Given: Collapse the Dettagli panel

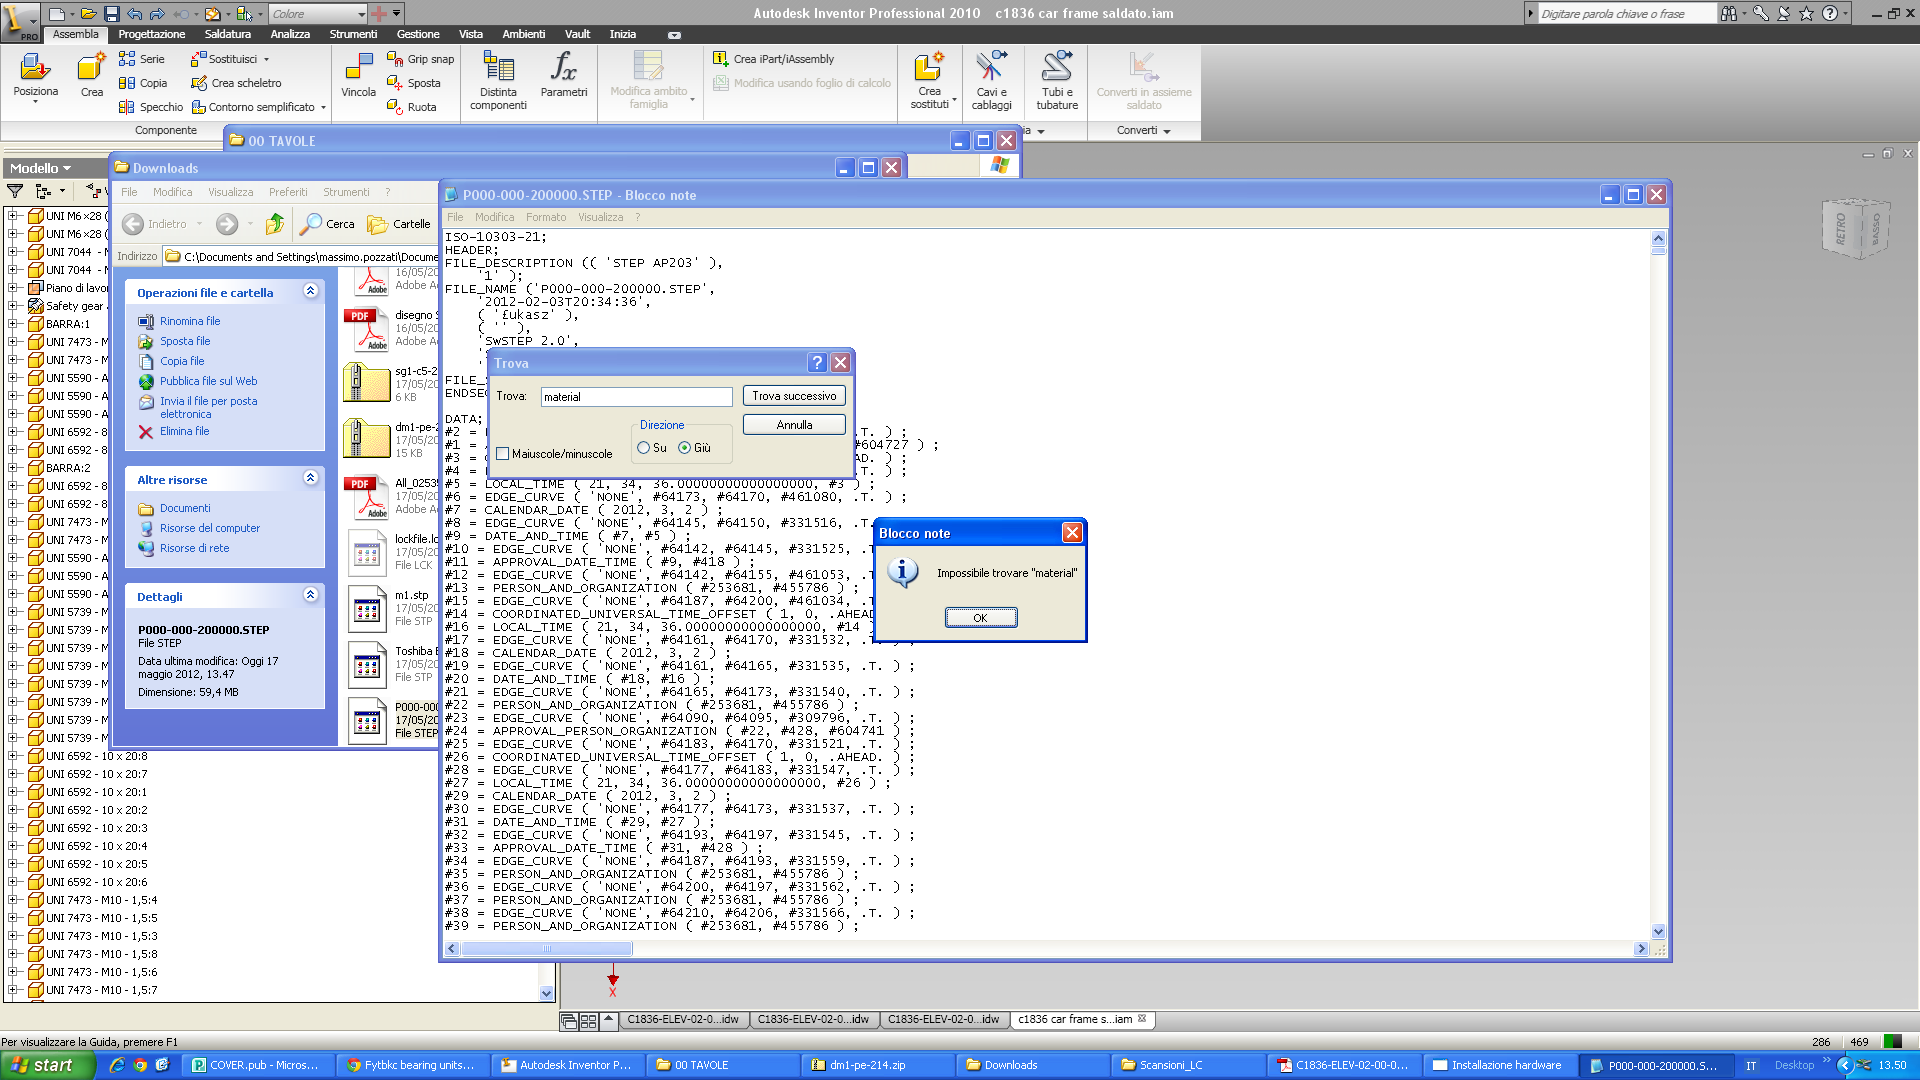Looking at the screenshot, I should [x=311, y=595].
